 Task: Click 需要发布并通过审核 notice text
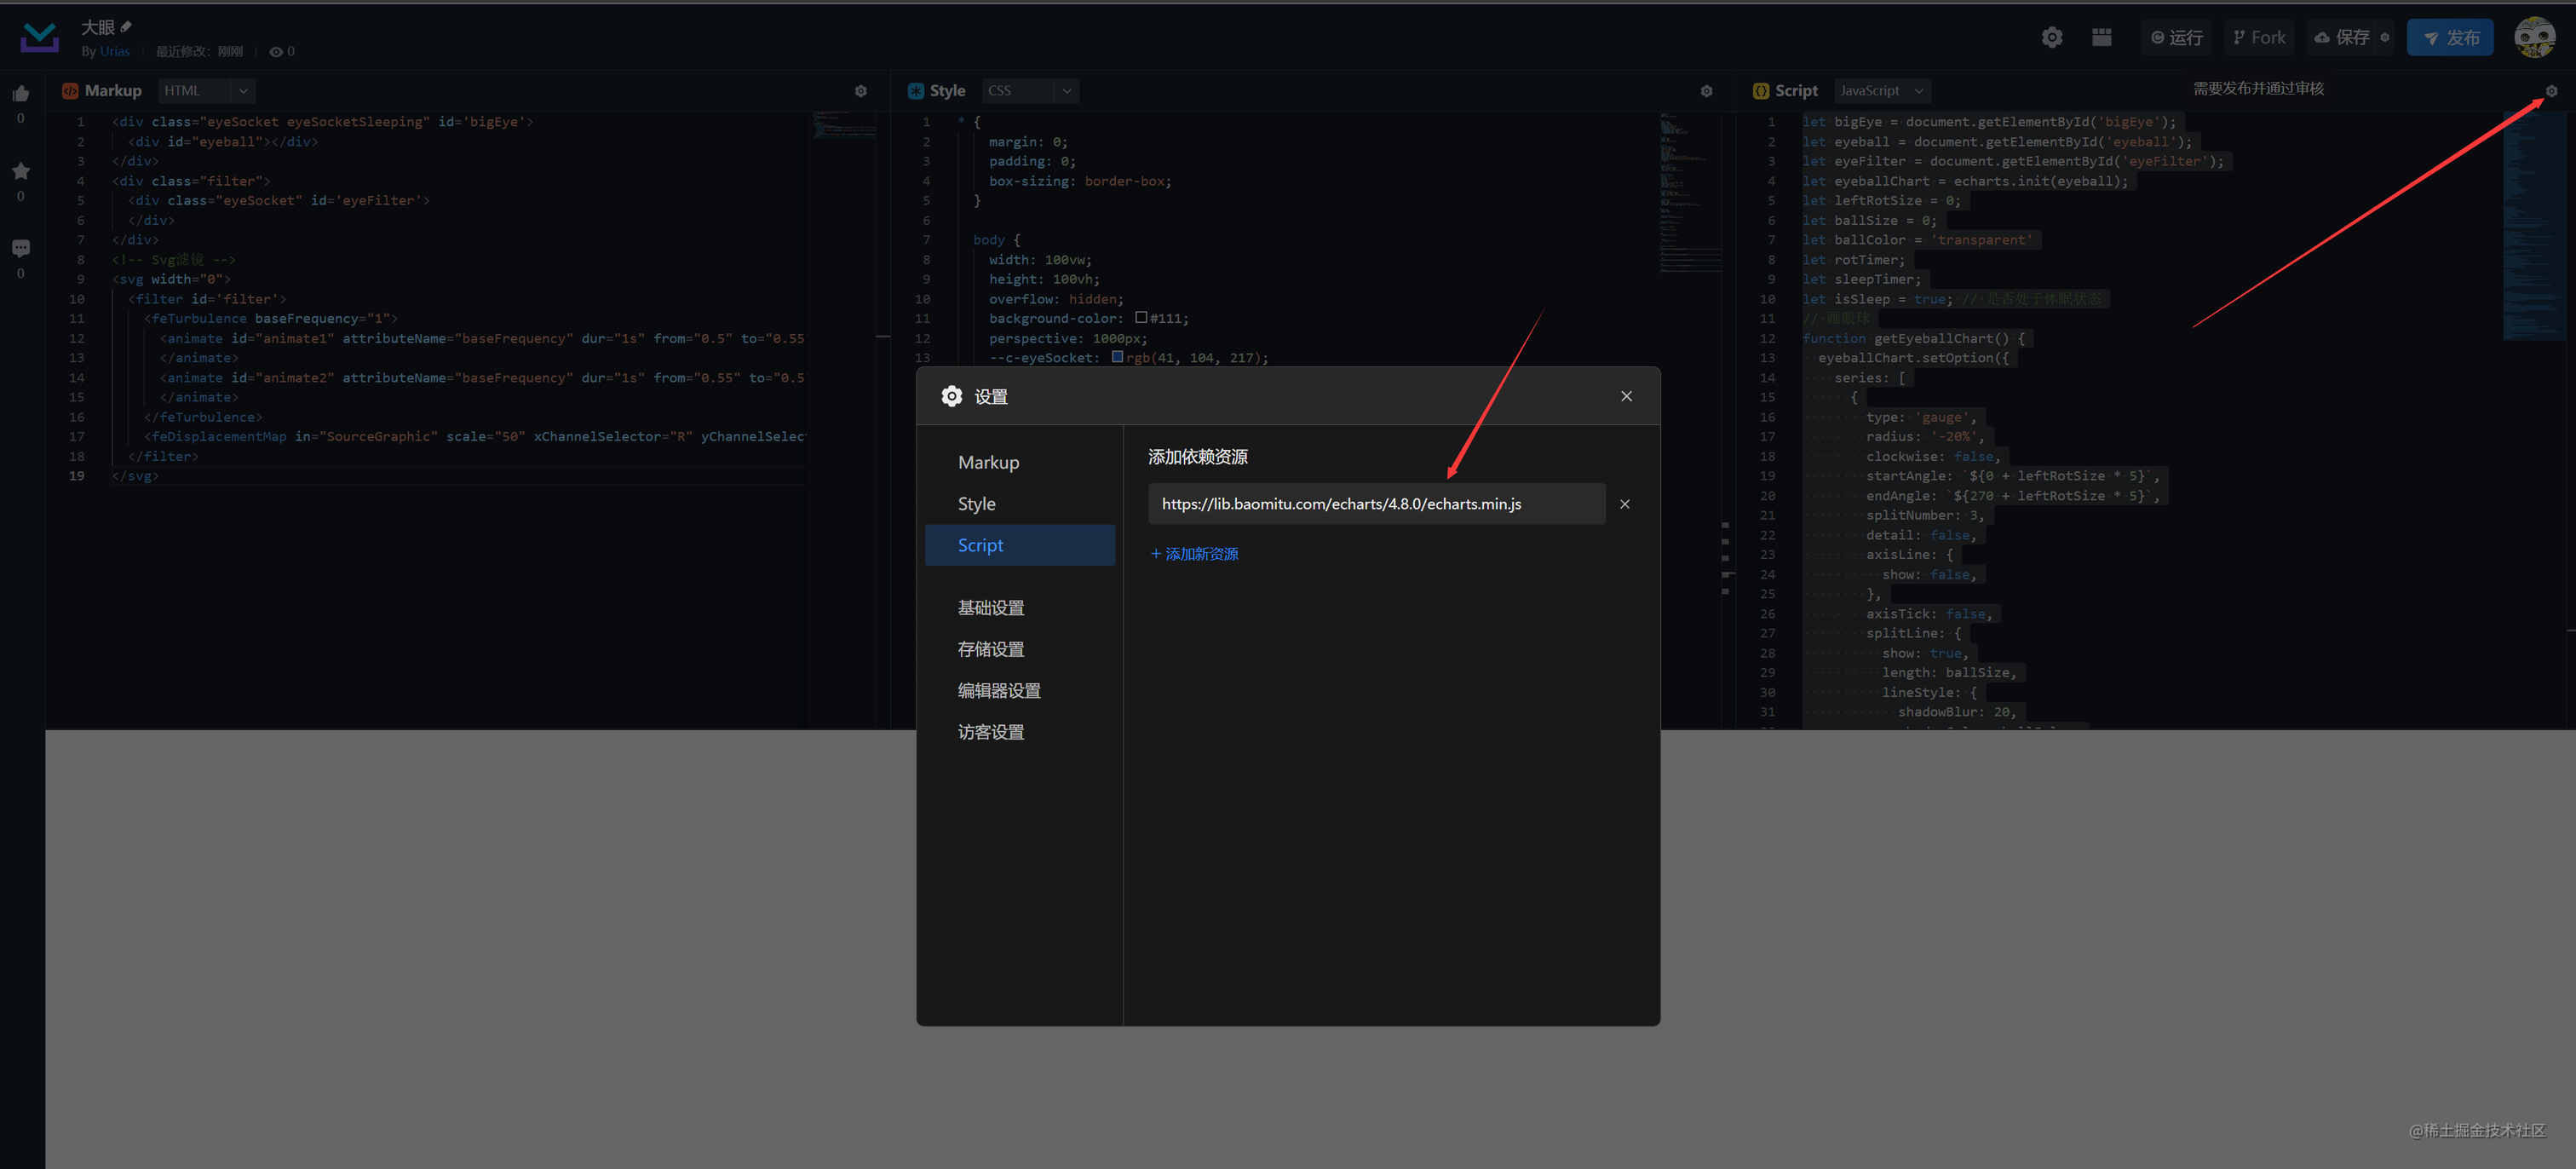pyautogui.click(x=2258, y=89)
